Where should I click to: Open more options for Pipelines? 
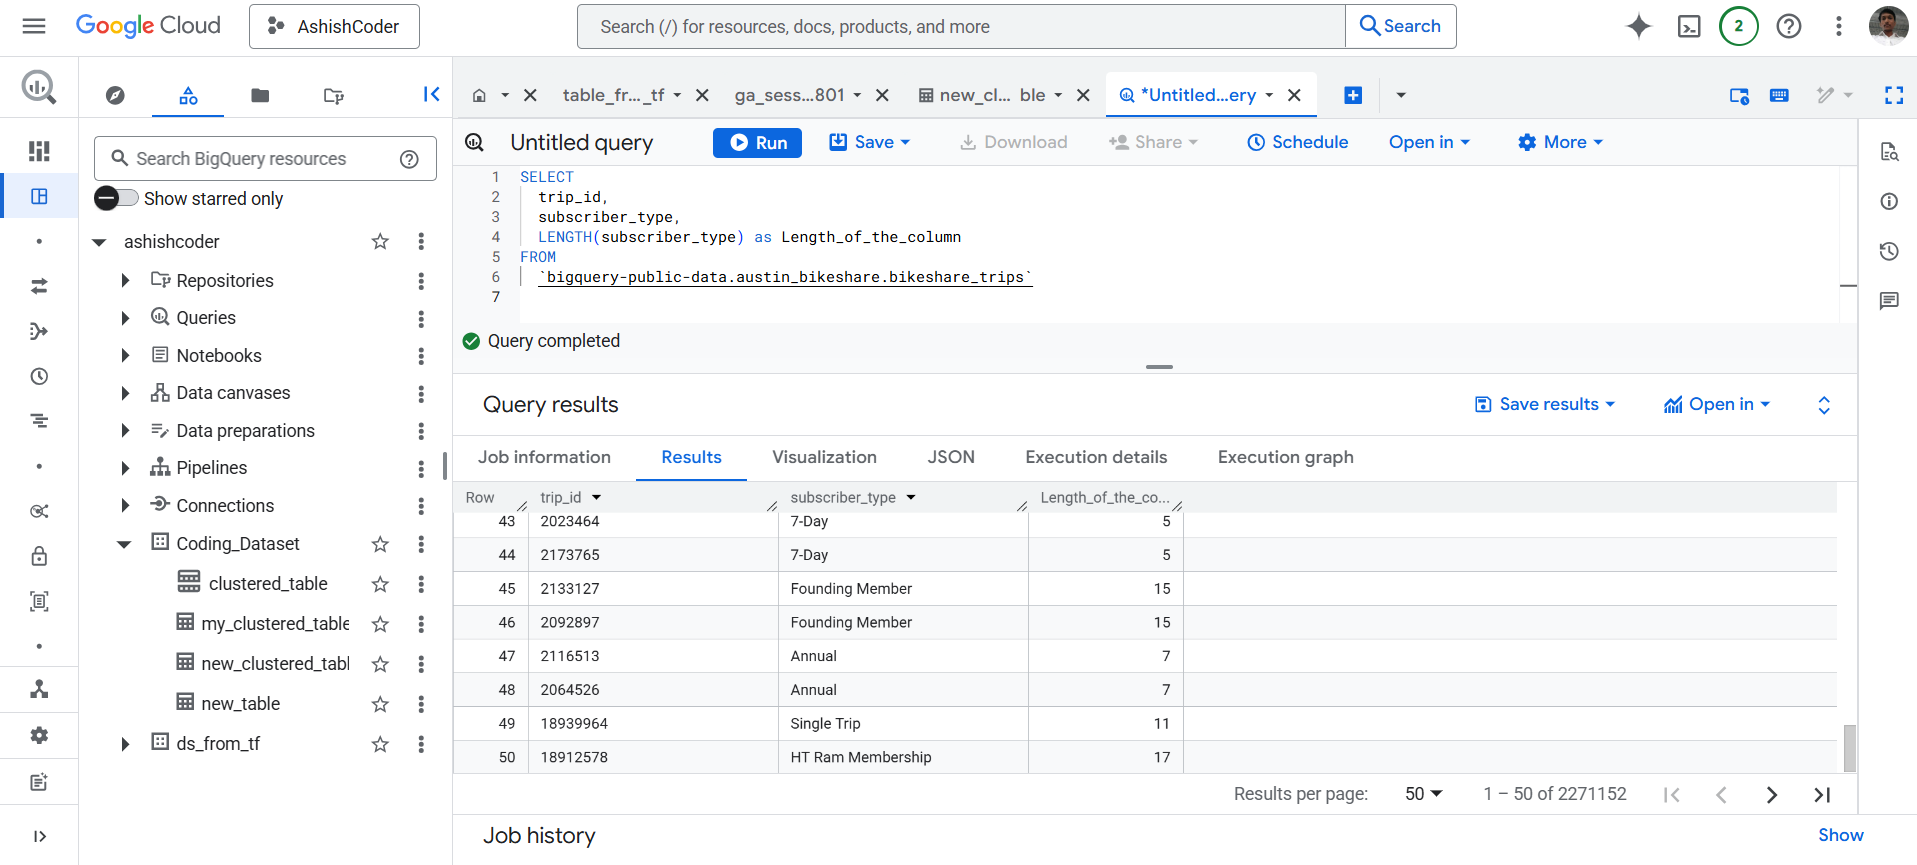pyautogui.click(x=421, y=468)
